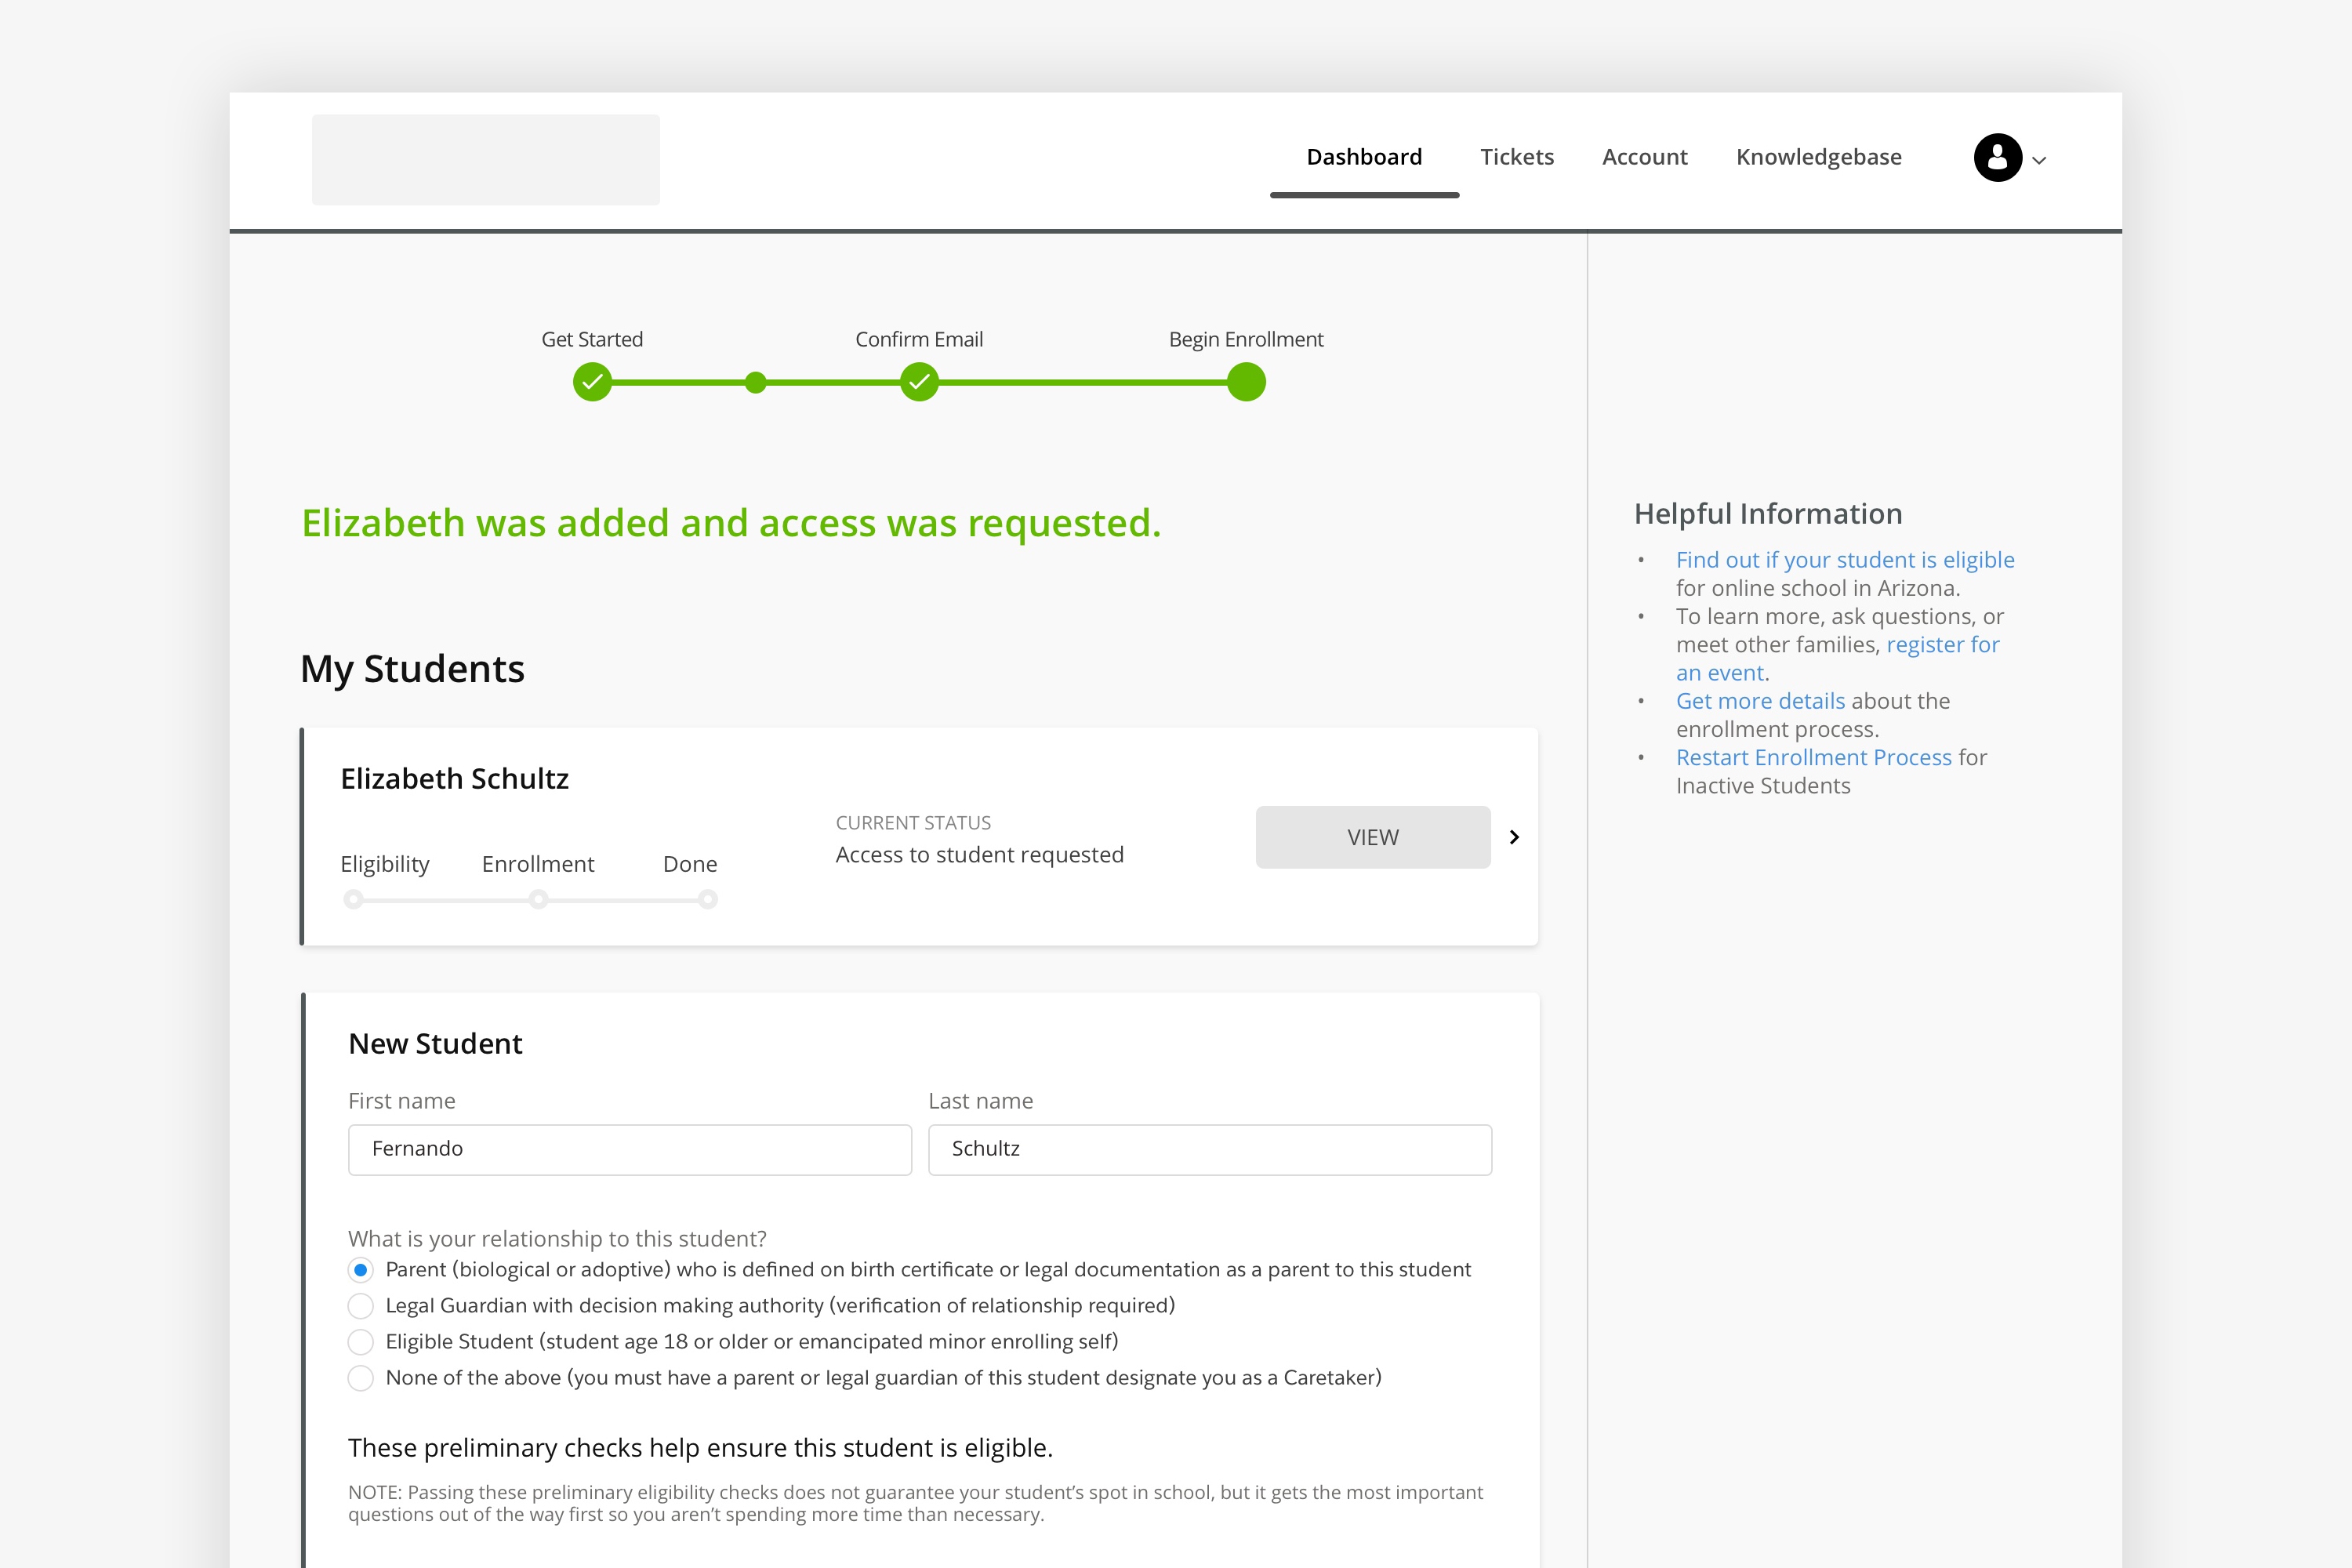Click the New Student heading
Screen dimensions: 2352x1568
point(435,1044)
